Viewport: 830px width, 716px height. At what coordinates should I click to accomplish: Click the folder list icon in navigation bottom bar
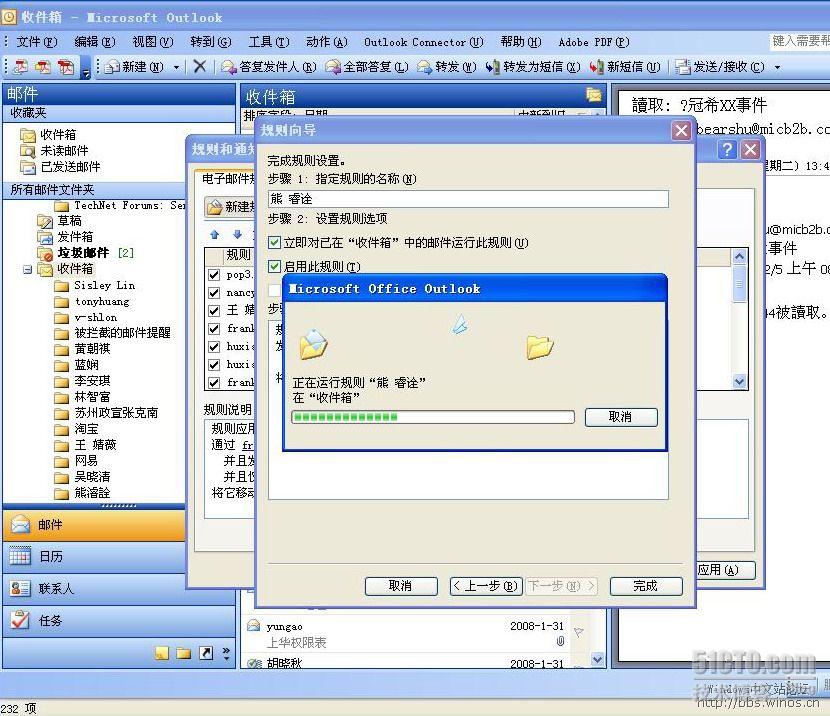[184, 654]
